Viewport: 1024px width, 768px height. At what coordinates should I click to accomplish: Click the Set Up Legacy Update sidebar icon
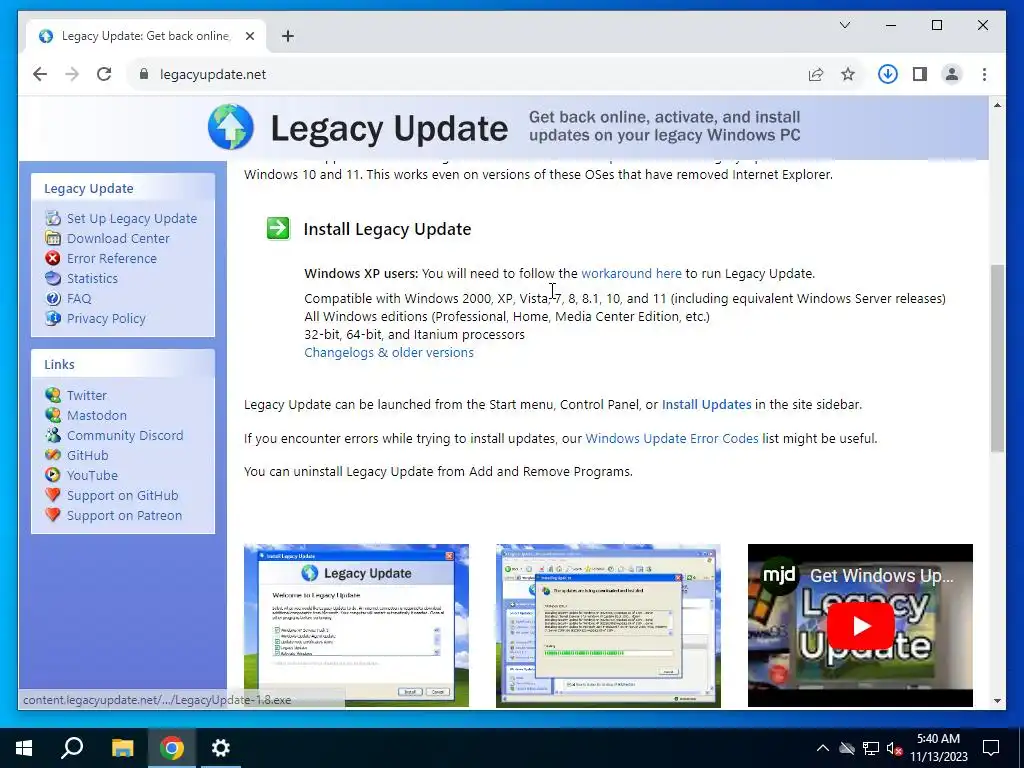[53, 218]
